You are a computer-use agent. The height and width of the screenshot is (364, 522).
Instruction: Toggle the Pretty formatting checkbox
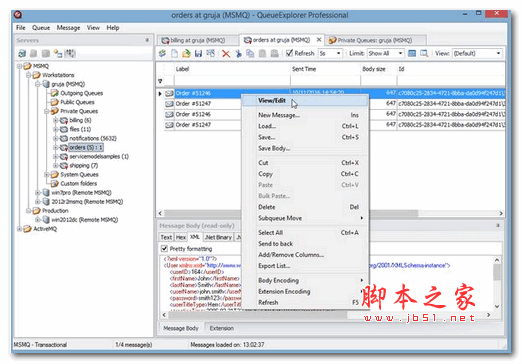point(164,248)
